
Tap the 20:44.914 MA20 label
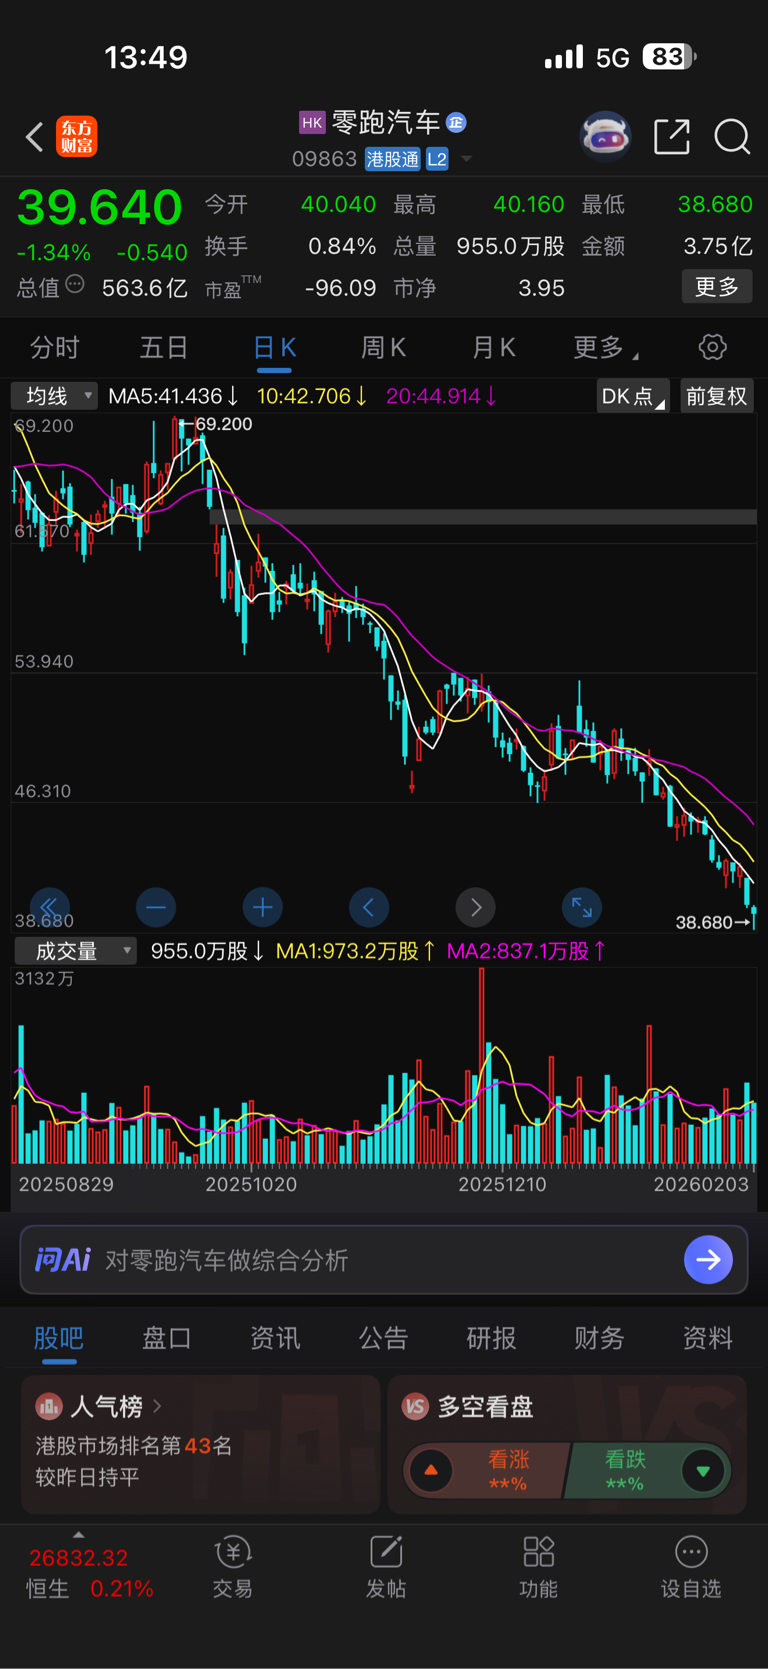441,396
